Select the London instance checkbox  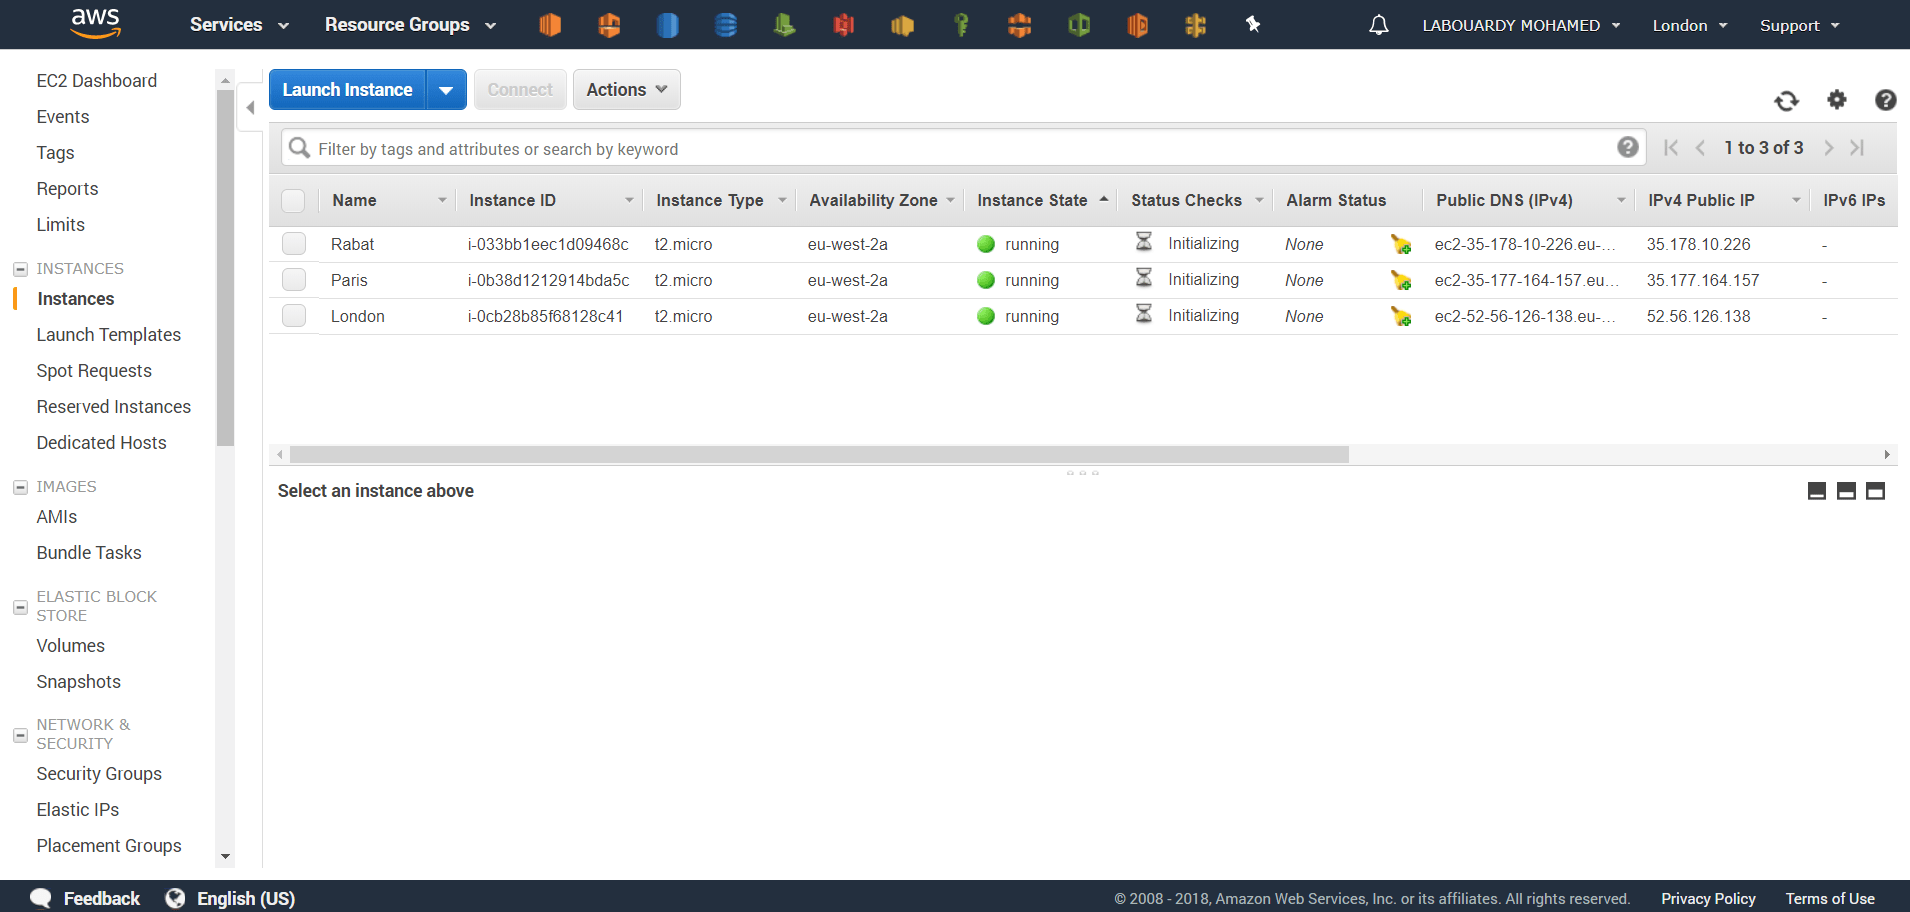[x=293, y=316]
